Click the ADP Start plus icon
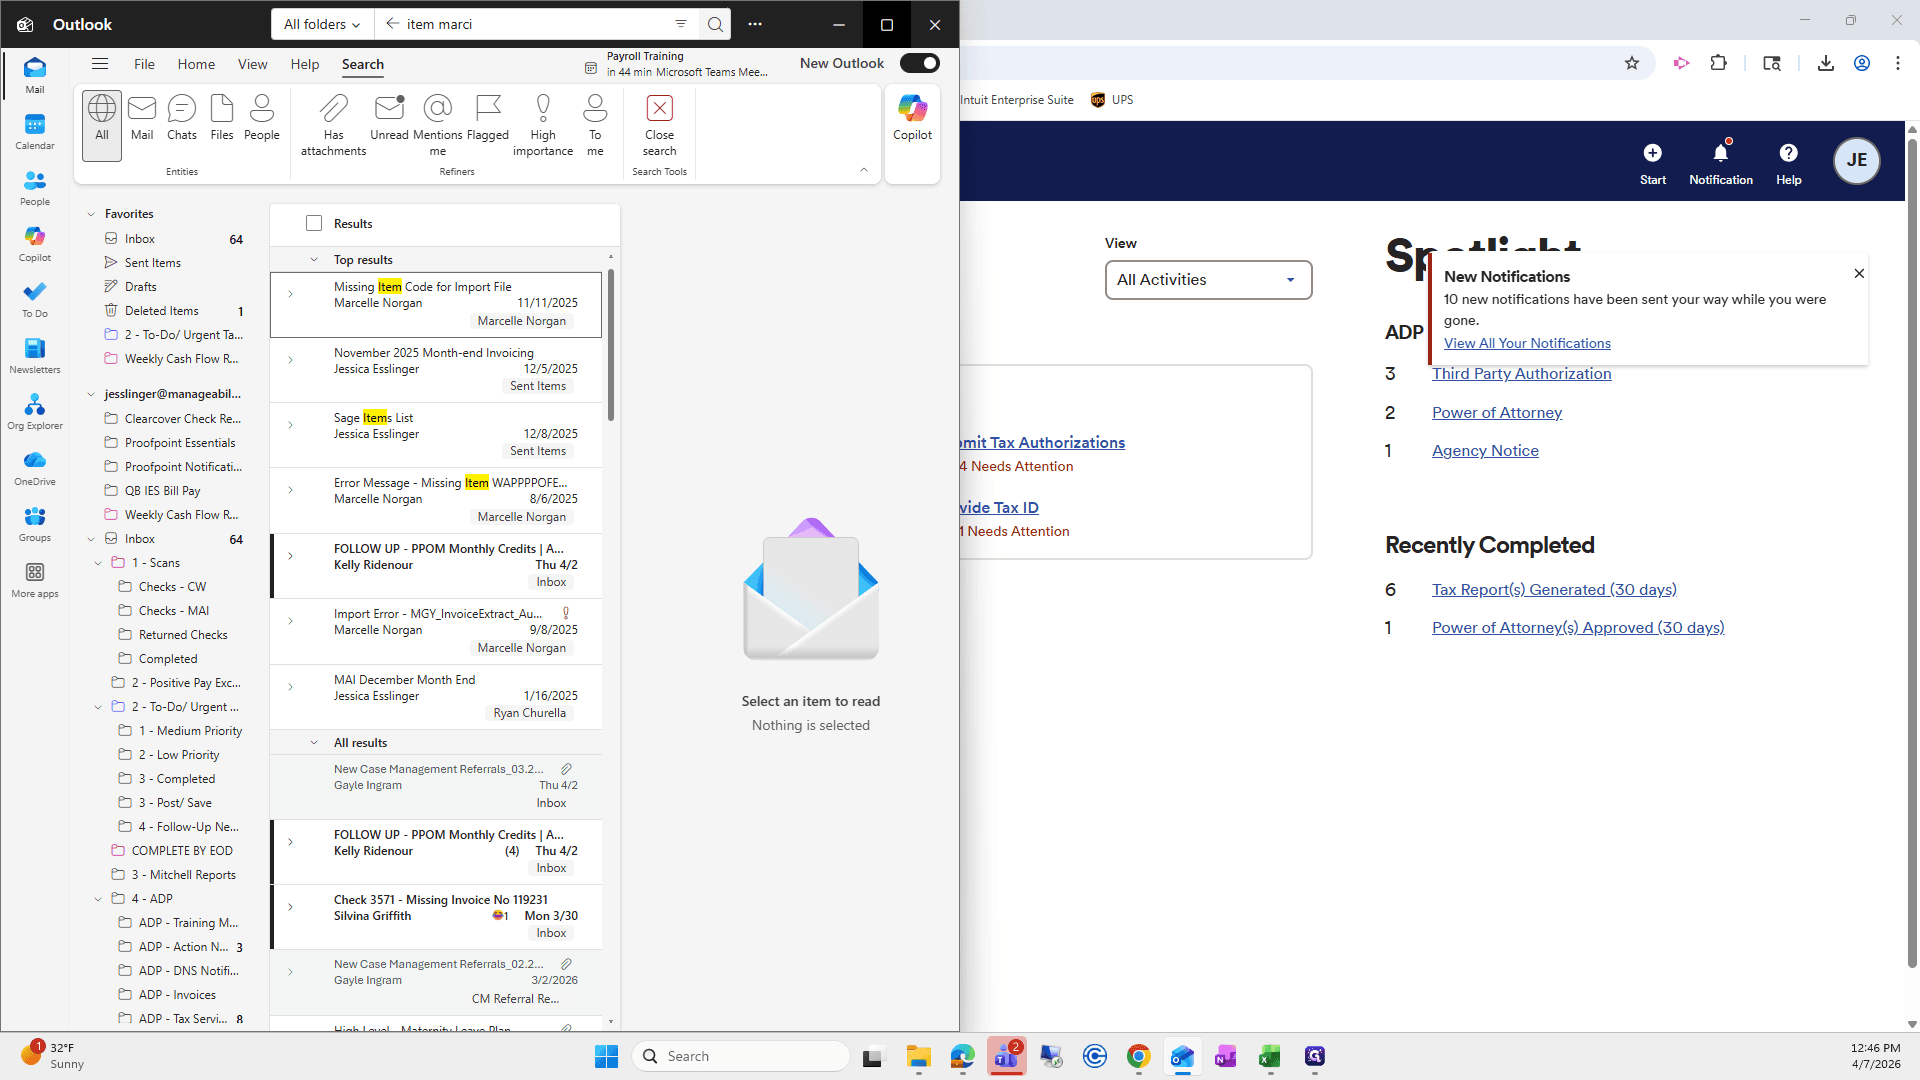The height and width of the screenshot is (1080, 1920). coord(1653,164)
